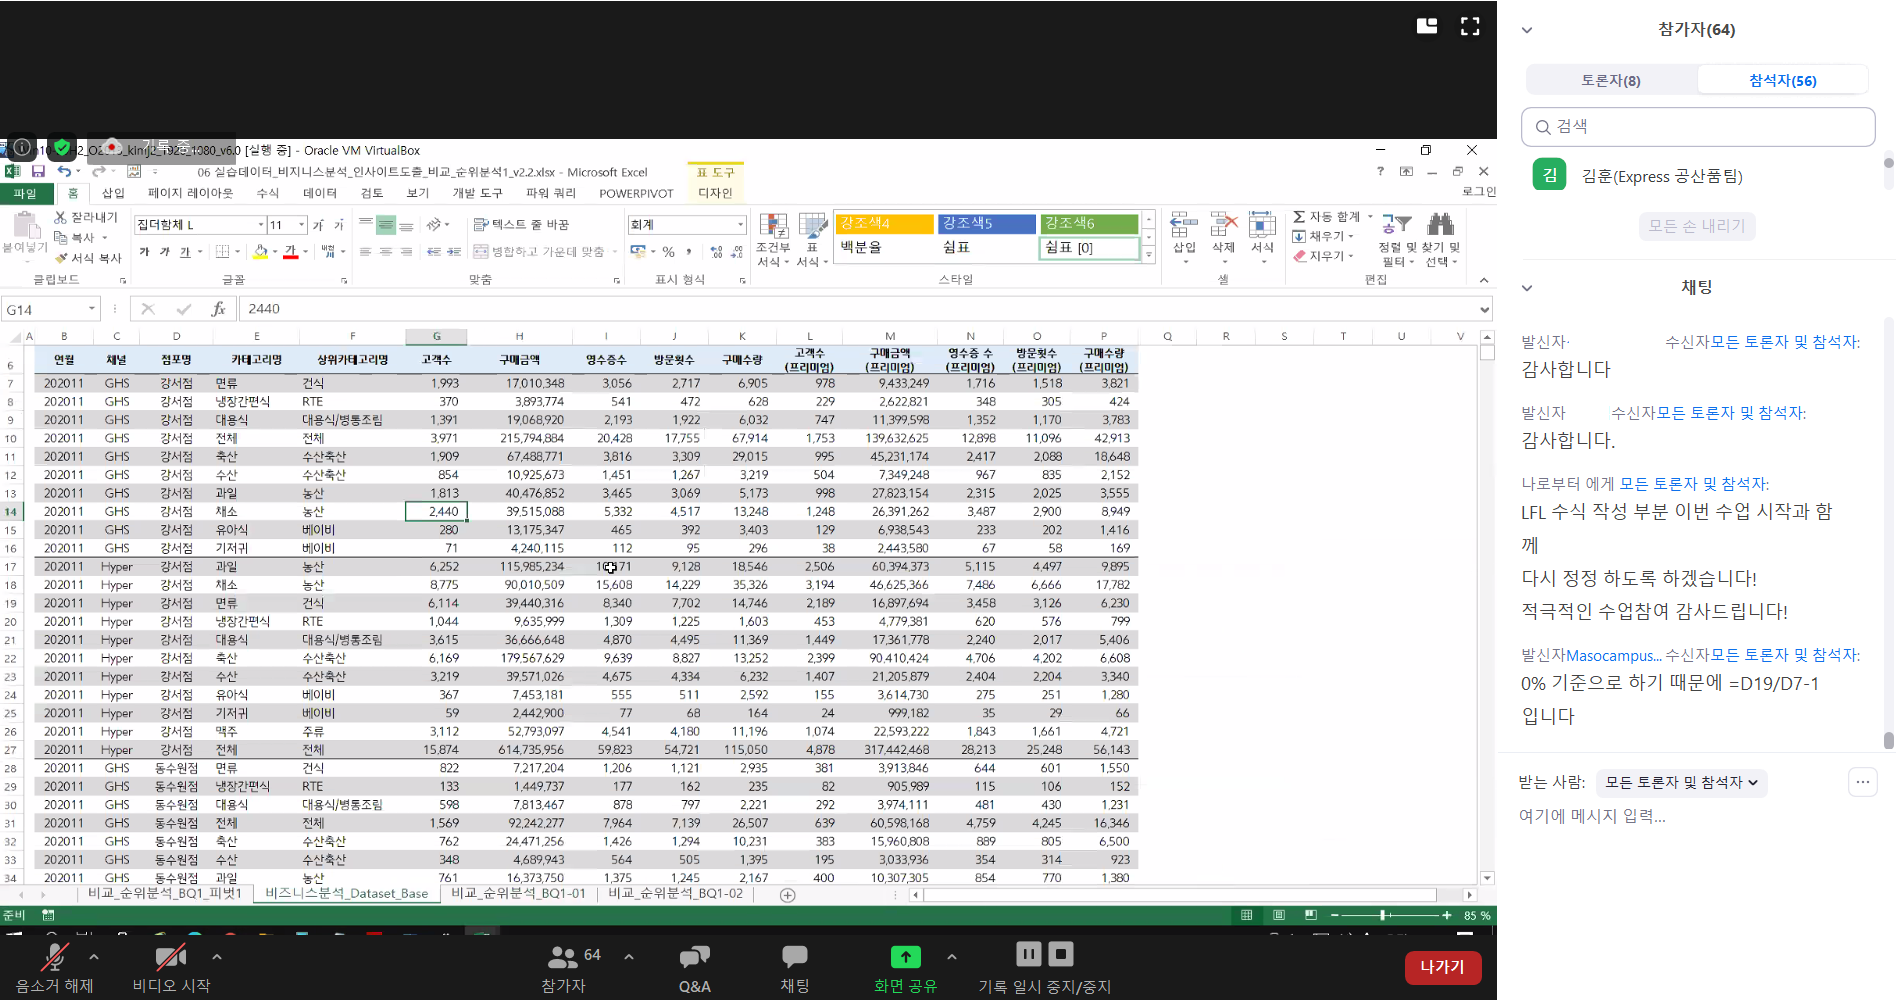Expand audio options arrow beside microphone

(x=94, y=957)
